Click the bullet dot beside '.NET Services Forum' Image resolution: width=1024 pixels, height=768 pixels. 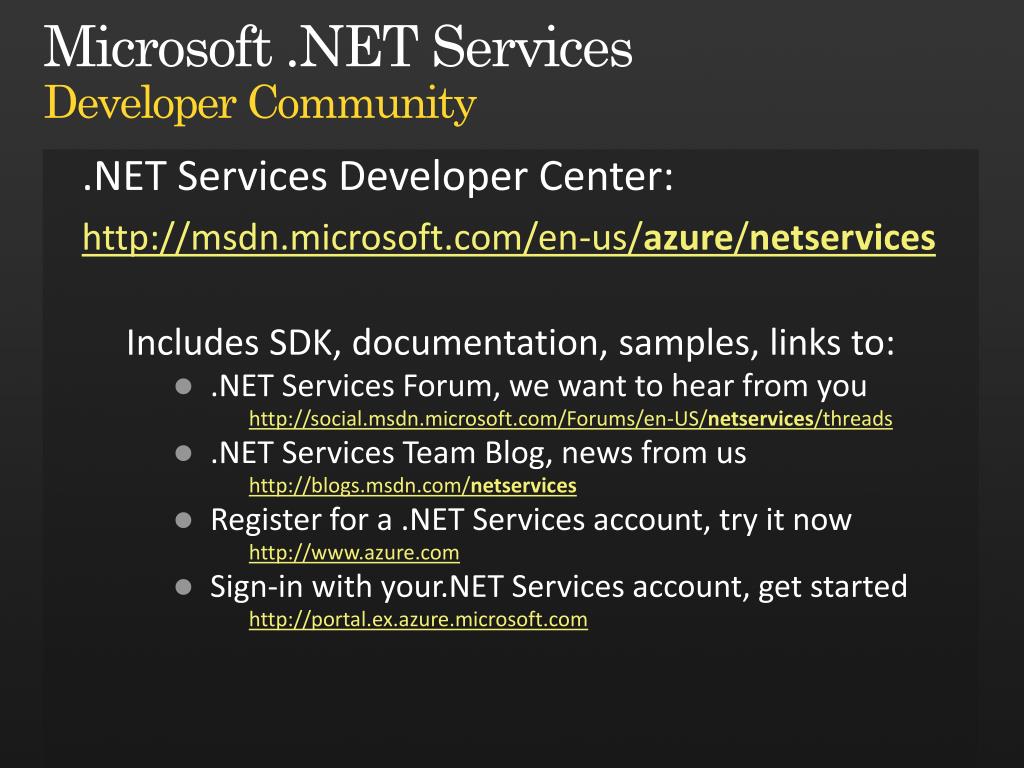point(184,387)
